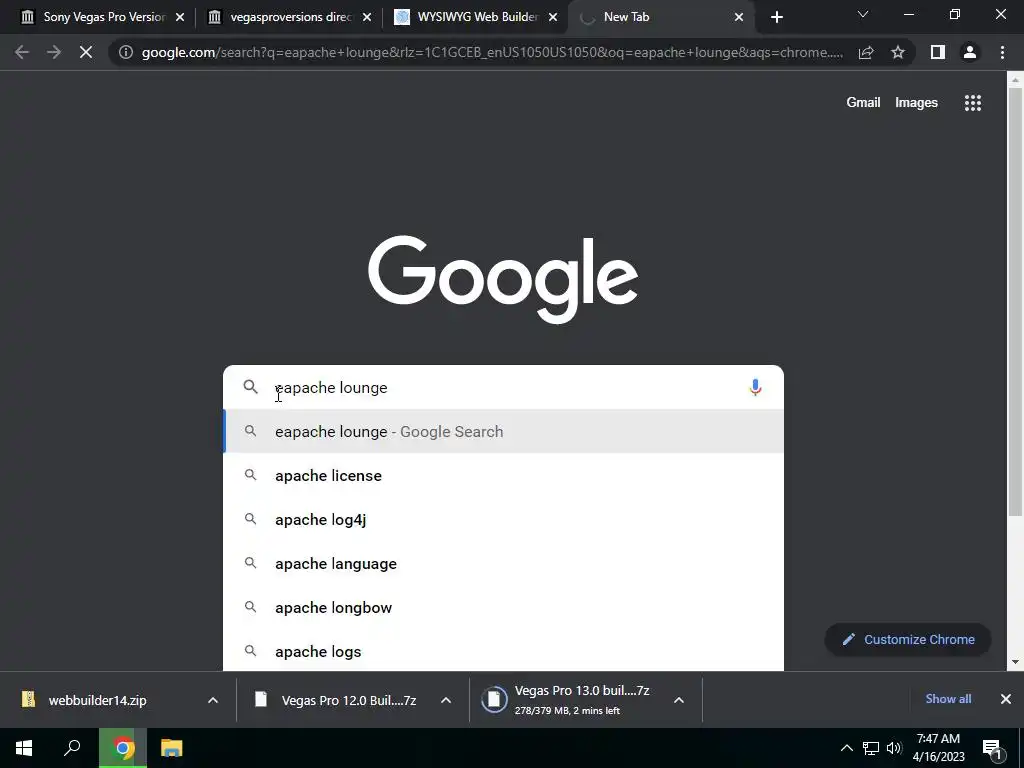Select 'eapache lounge - Google Search' suggestion
The width and height of the screenshot is (1024, 768).
504,432
